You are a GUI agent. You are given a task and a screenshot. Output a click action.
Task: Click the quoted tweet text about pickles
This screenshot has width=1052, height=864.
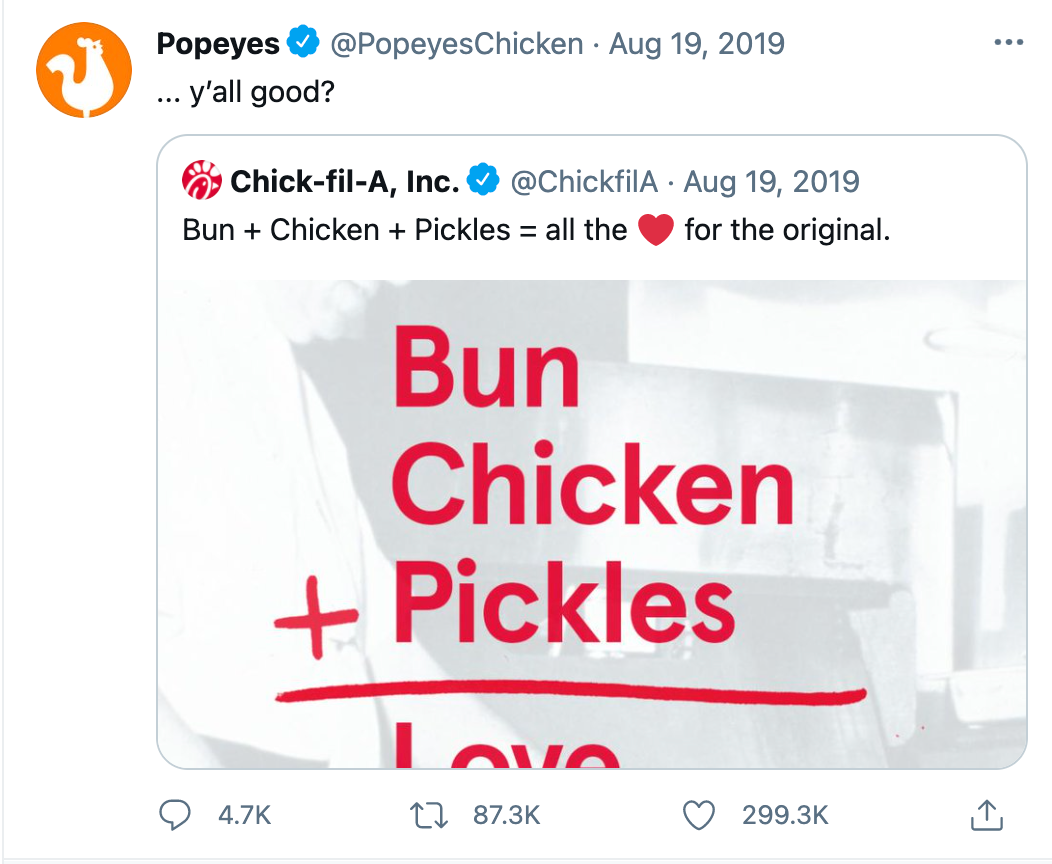tap(535, 230)
